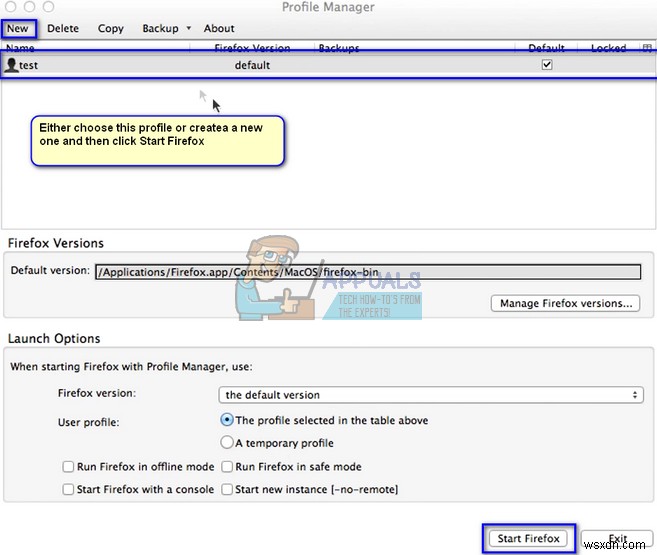Open the Firefox version dropdown
This screenshot has height=555, width=657.
[x=431, y=395]
